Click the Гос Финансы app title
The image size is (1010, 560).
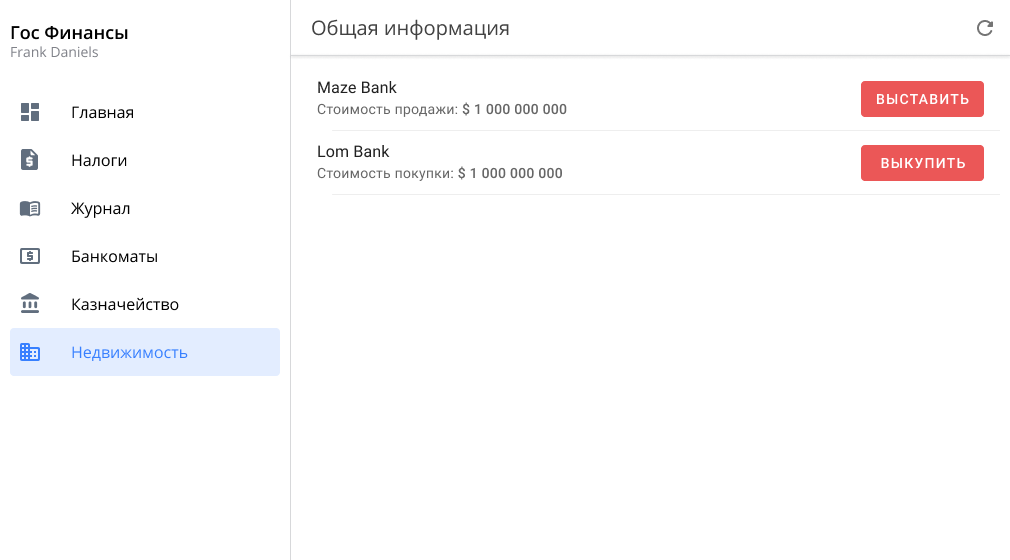point(69,33)
